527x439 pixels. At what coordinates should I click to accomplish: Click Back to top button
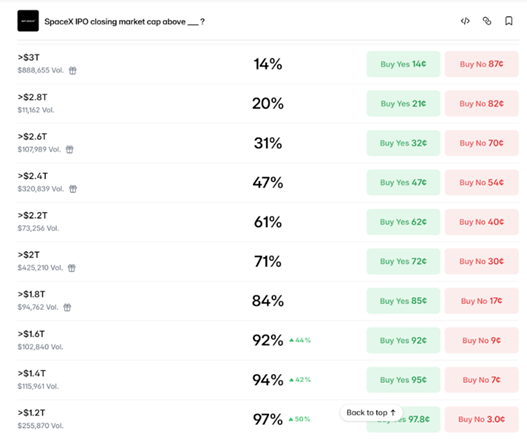pos(371,412)
